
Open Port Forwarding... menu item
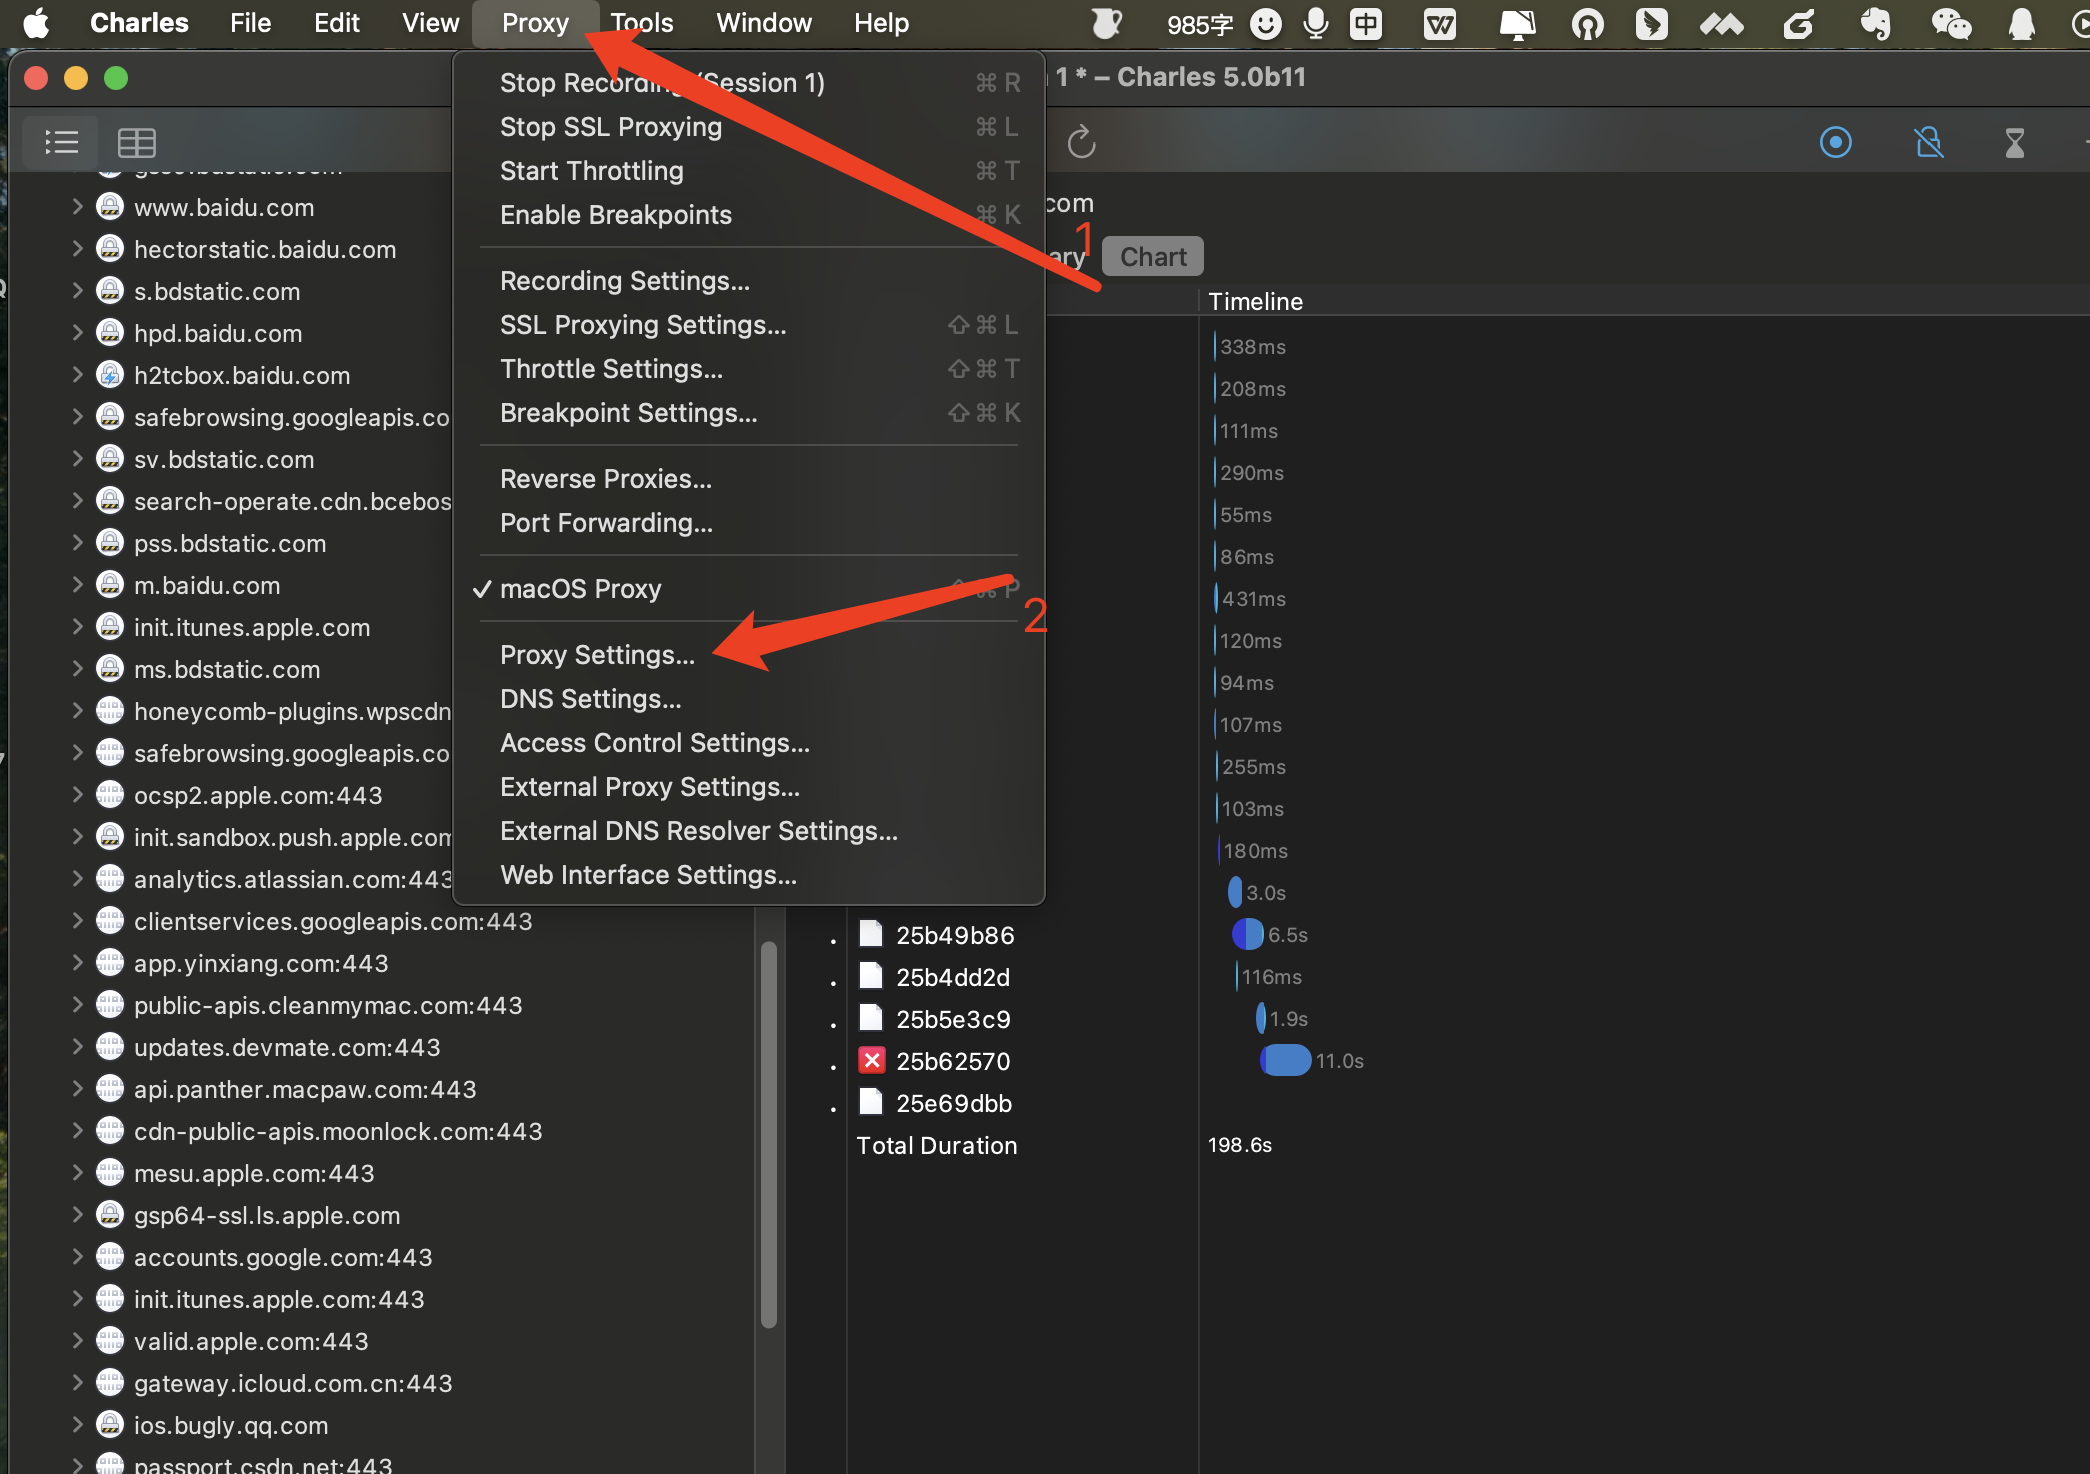(748, 523)
